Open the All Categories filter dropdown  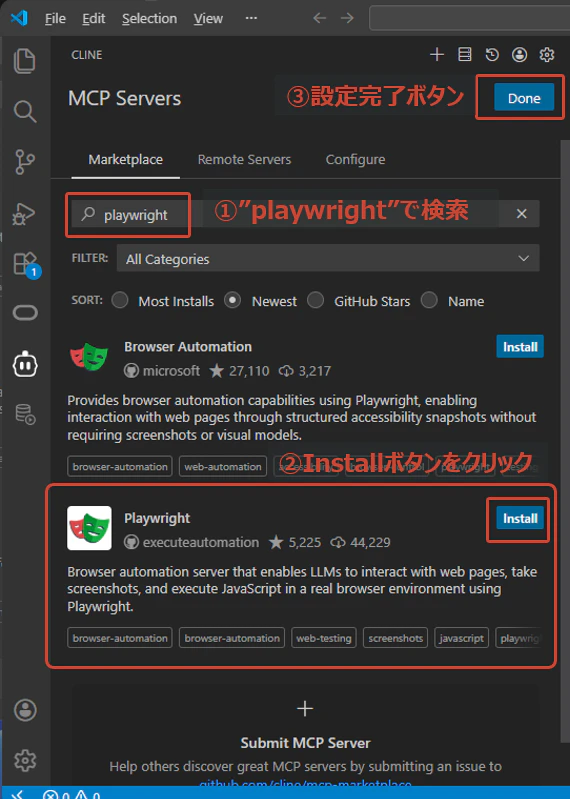(x=328, y=258)
